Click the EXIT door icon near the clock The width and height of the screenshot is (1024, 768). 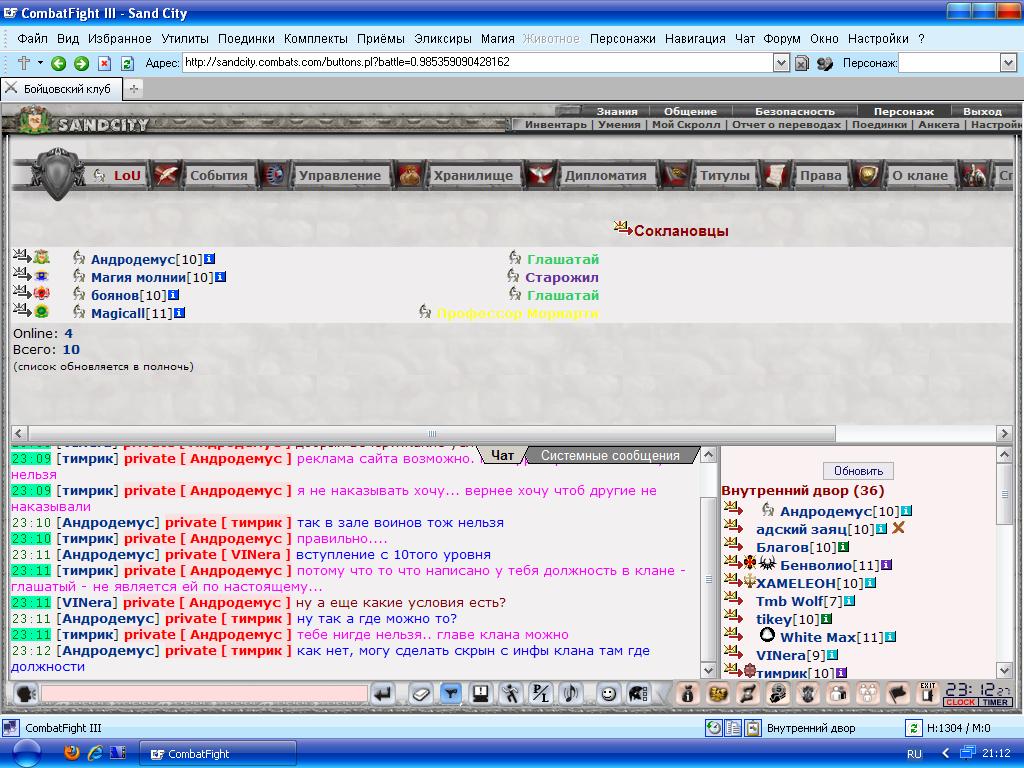click(927, 694)
